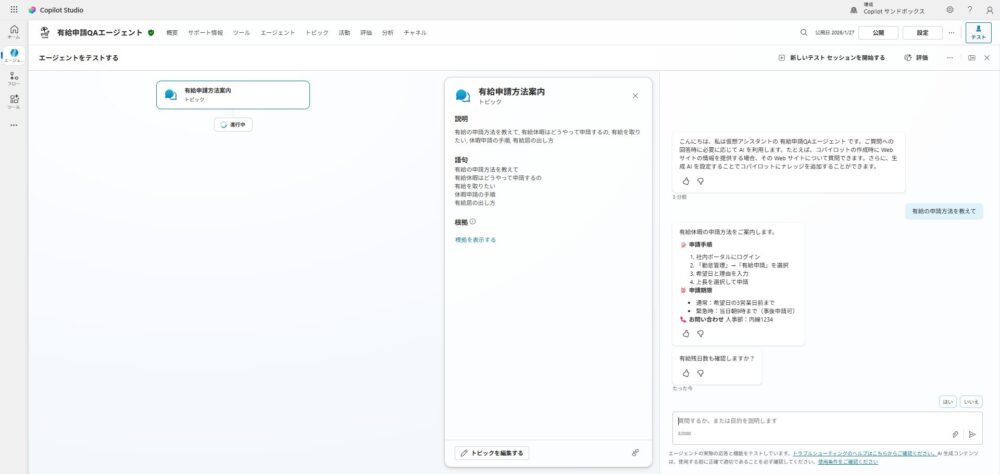Screen dimensions: 1000x474
Task: Open Tools from the left sidebar
Action: (14, 101)
